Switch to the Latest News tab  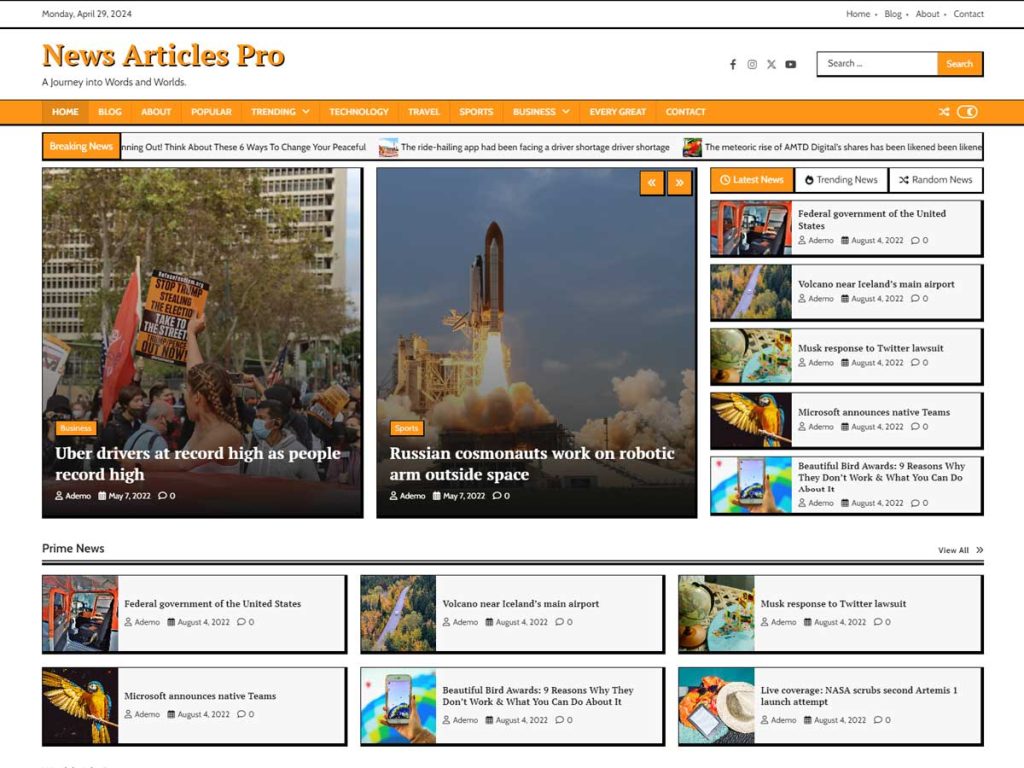click(752, 180)
